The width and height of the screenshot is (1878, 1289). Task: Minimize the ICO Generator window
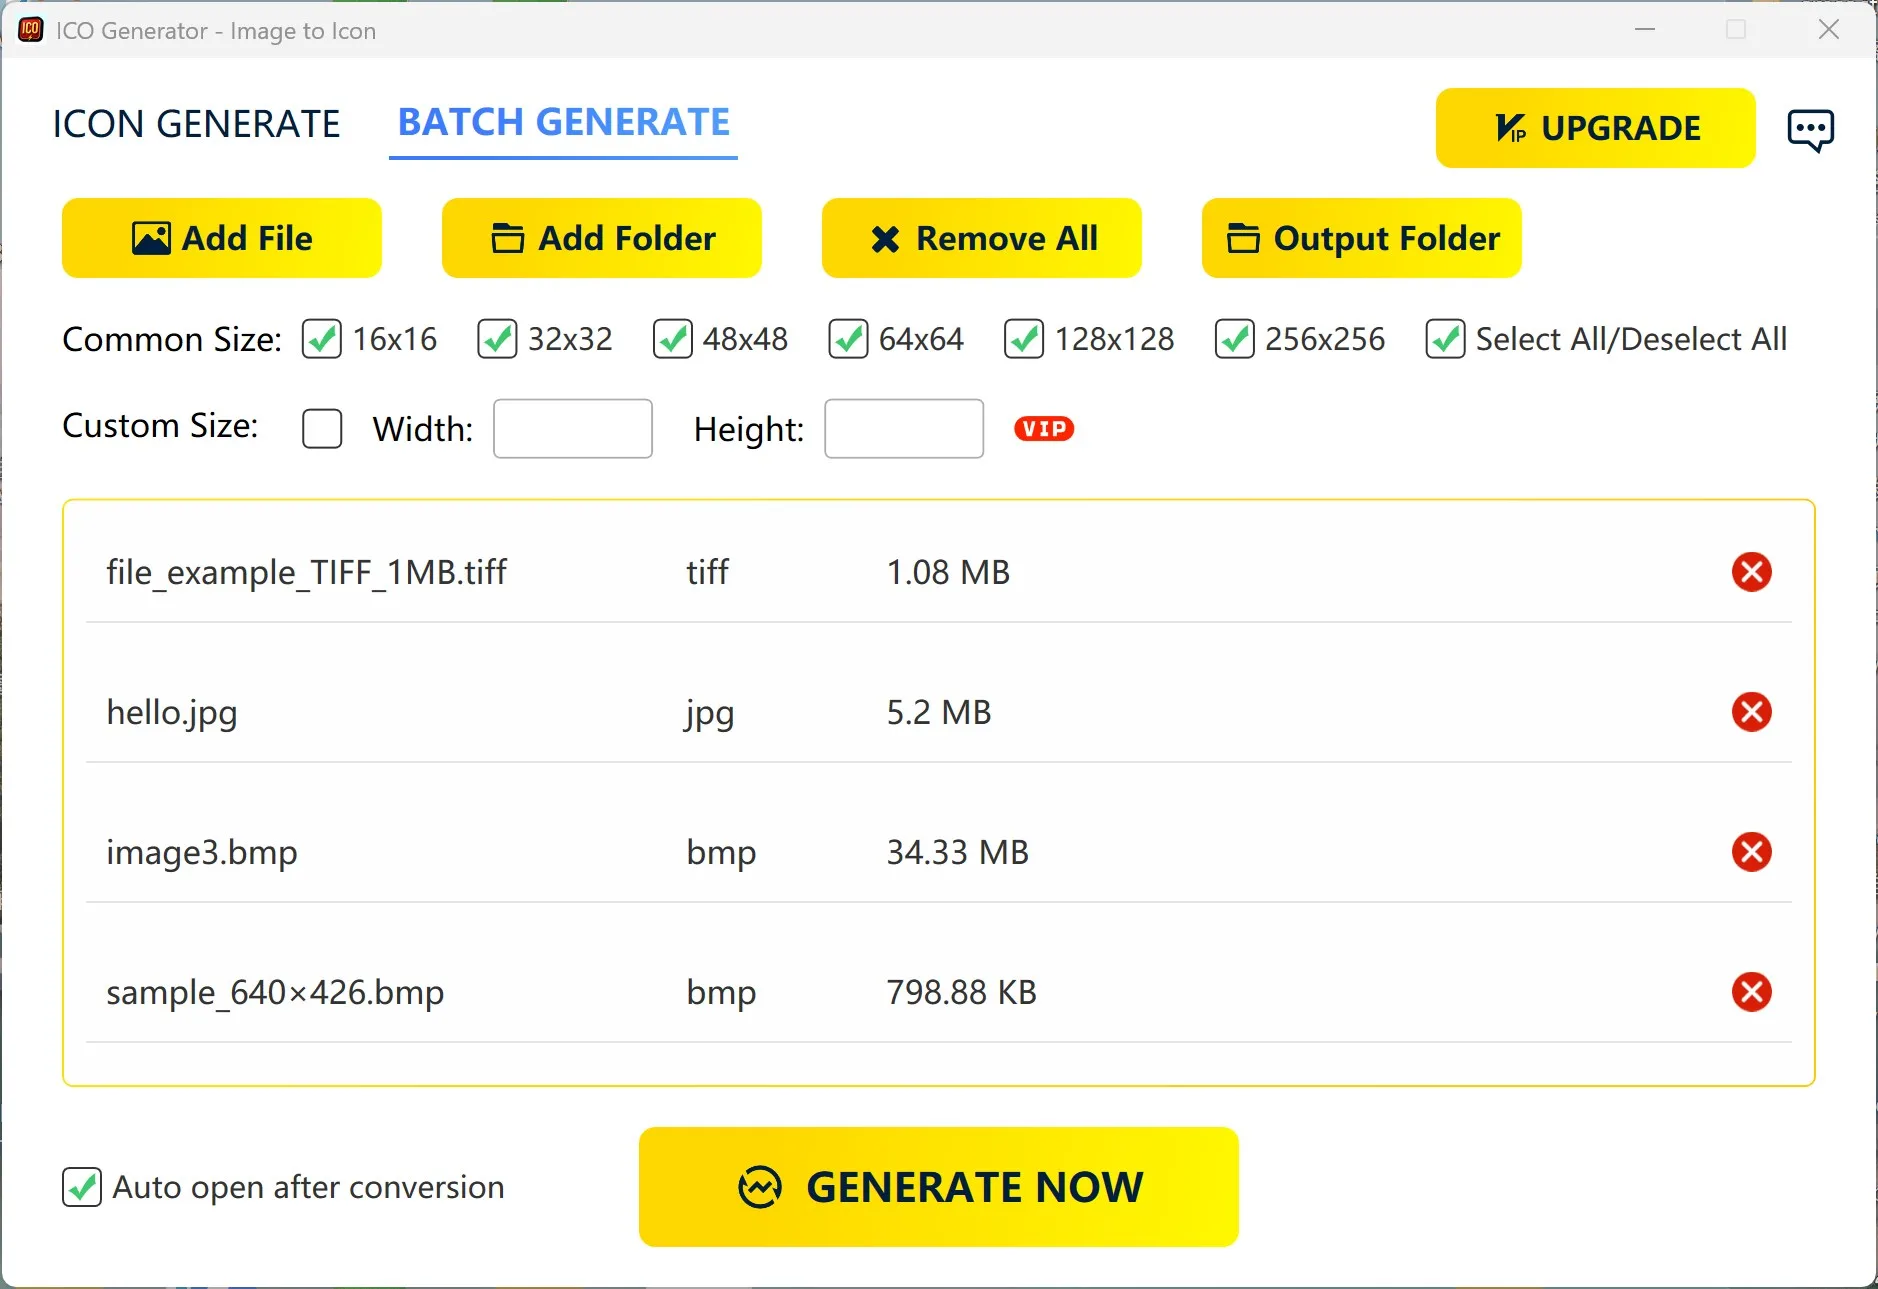[x=1645, y=30]
